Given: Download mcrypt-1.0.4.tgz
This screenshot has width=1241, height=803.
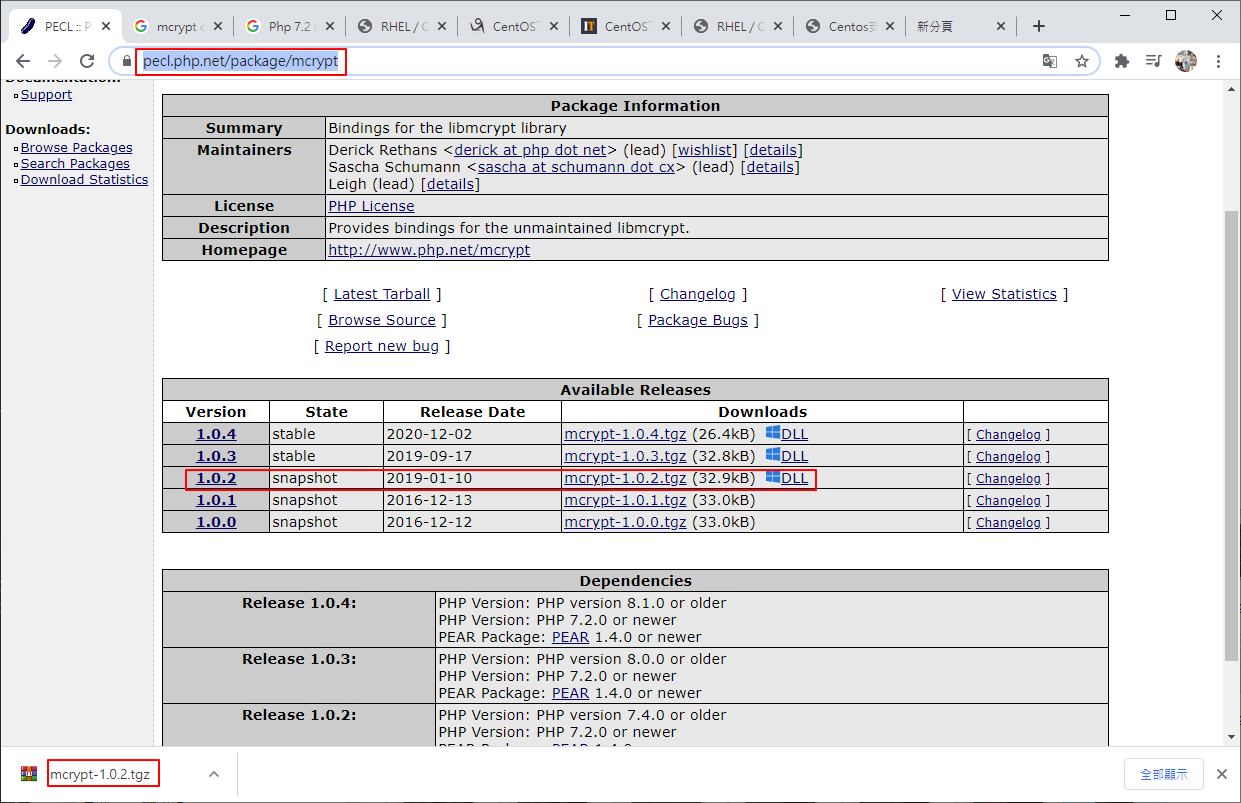Looking at the screenshot, I should (625, 434).
